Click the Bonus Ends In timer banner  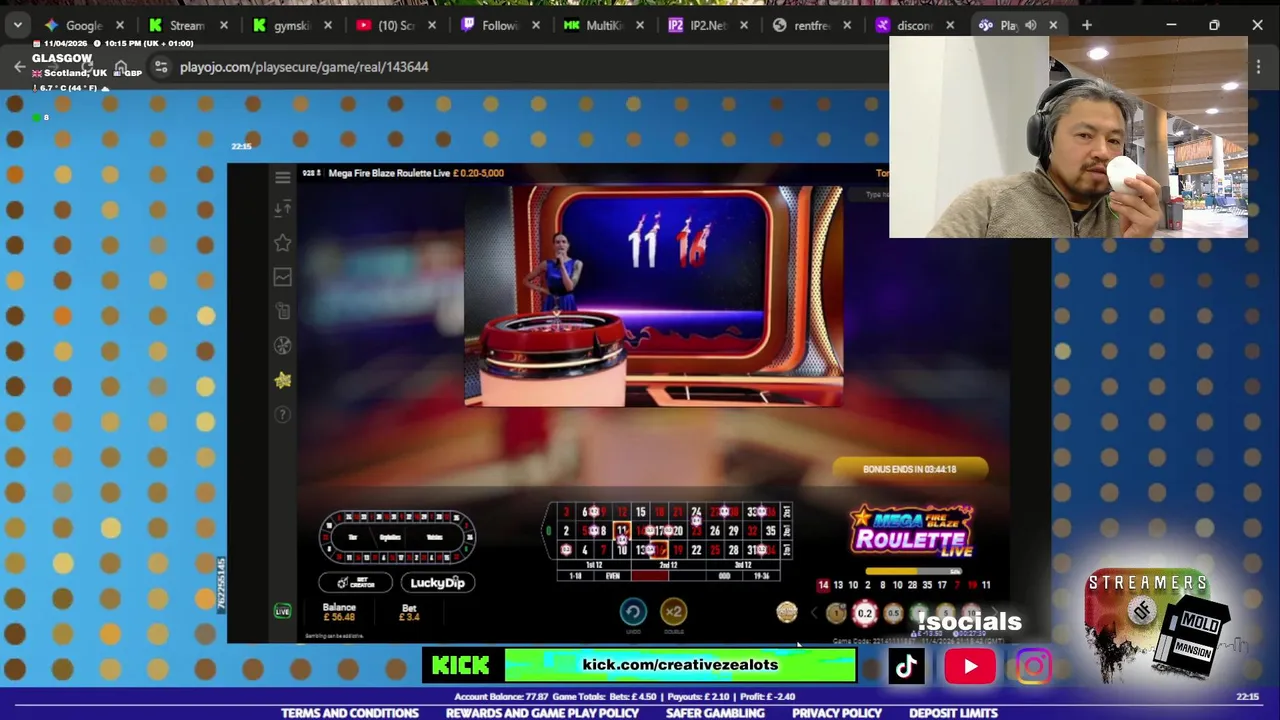click(910, 469)
